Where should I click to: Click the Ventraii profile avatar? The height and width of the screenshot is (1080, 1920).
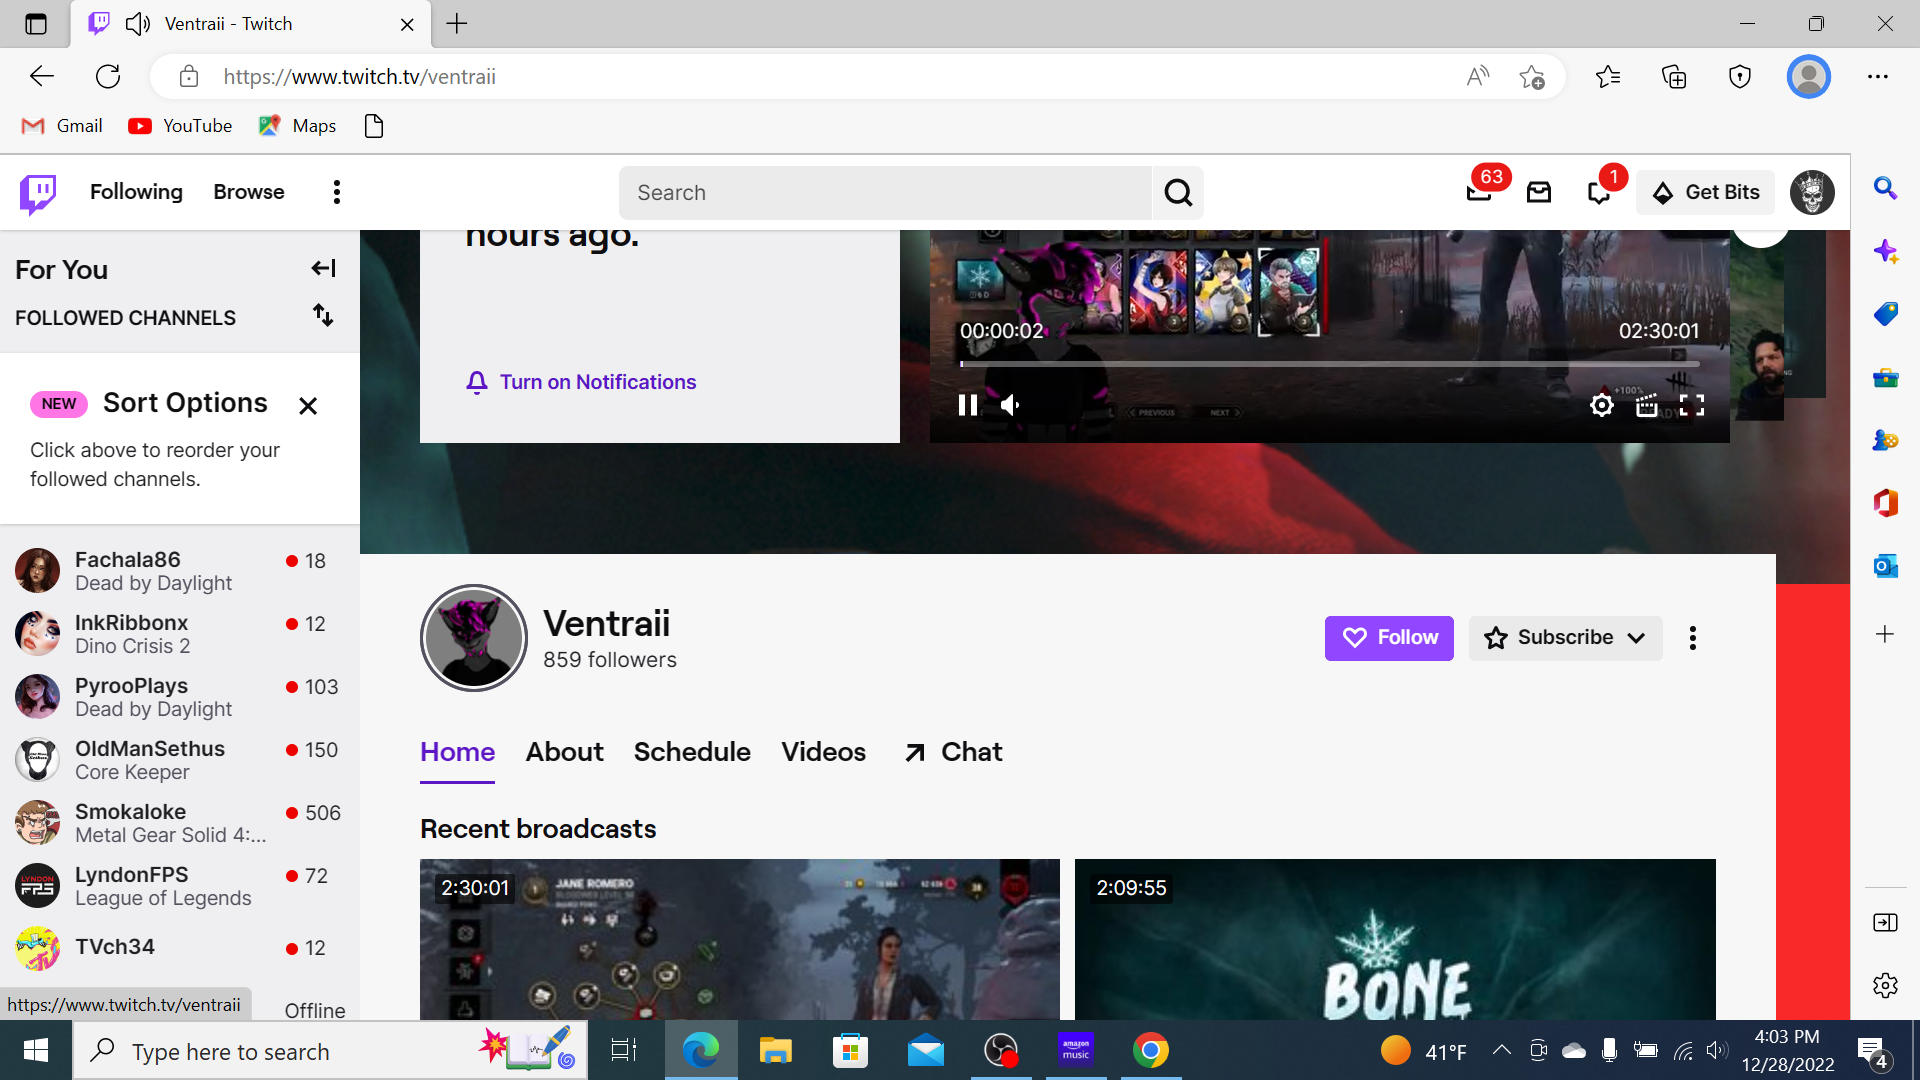pos(474,638)
